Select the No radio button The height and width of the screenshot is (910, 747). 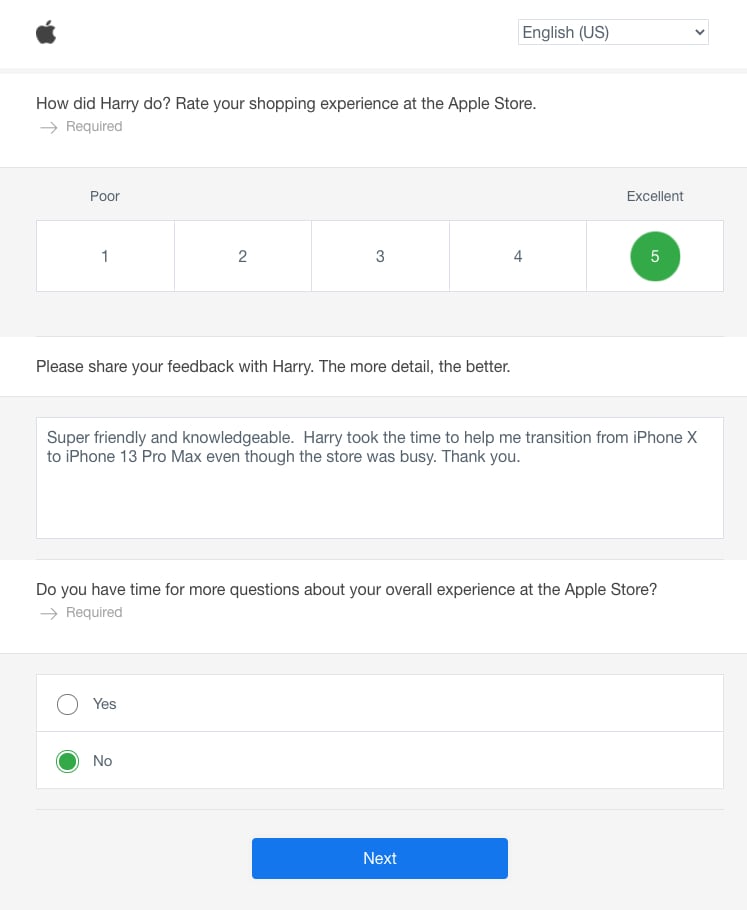coord(67,761)
